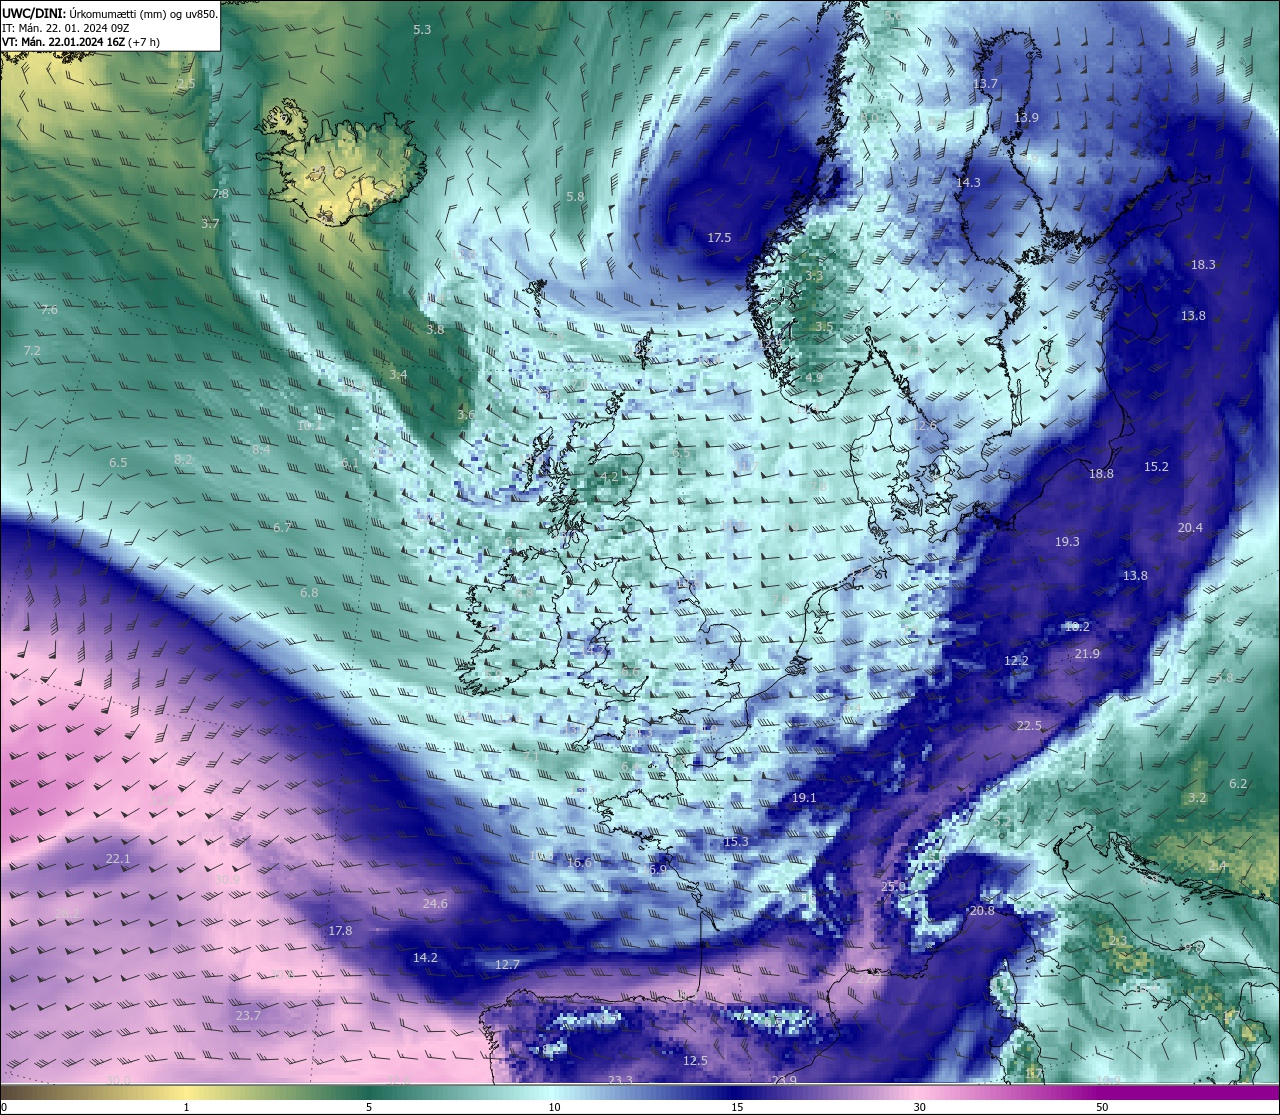Select the 17.5 value off Norway
The image size is (1280, 1115).
coord(719,238)
